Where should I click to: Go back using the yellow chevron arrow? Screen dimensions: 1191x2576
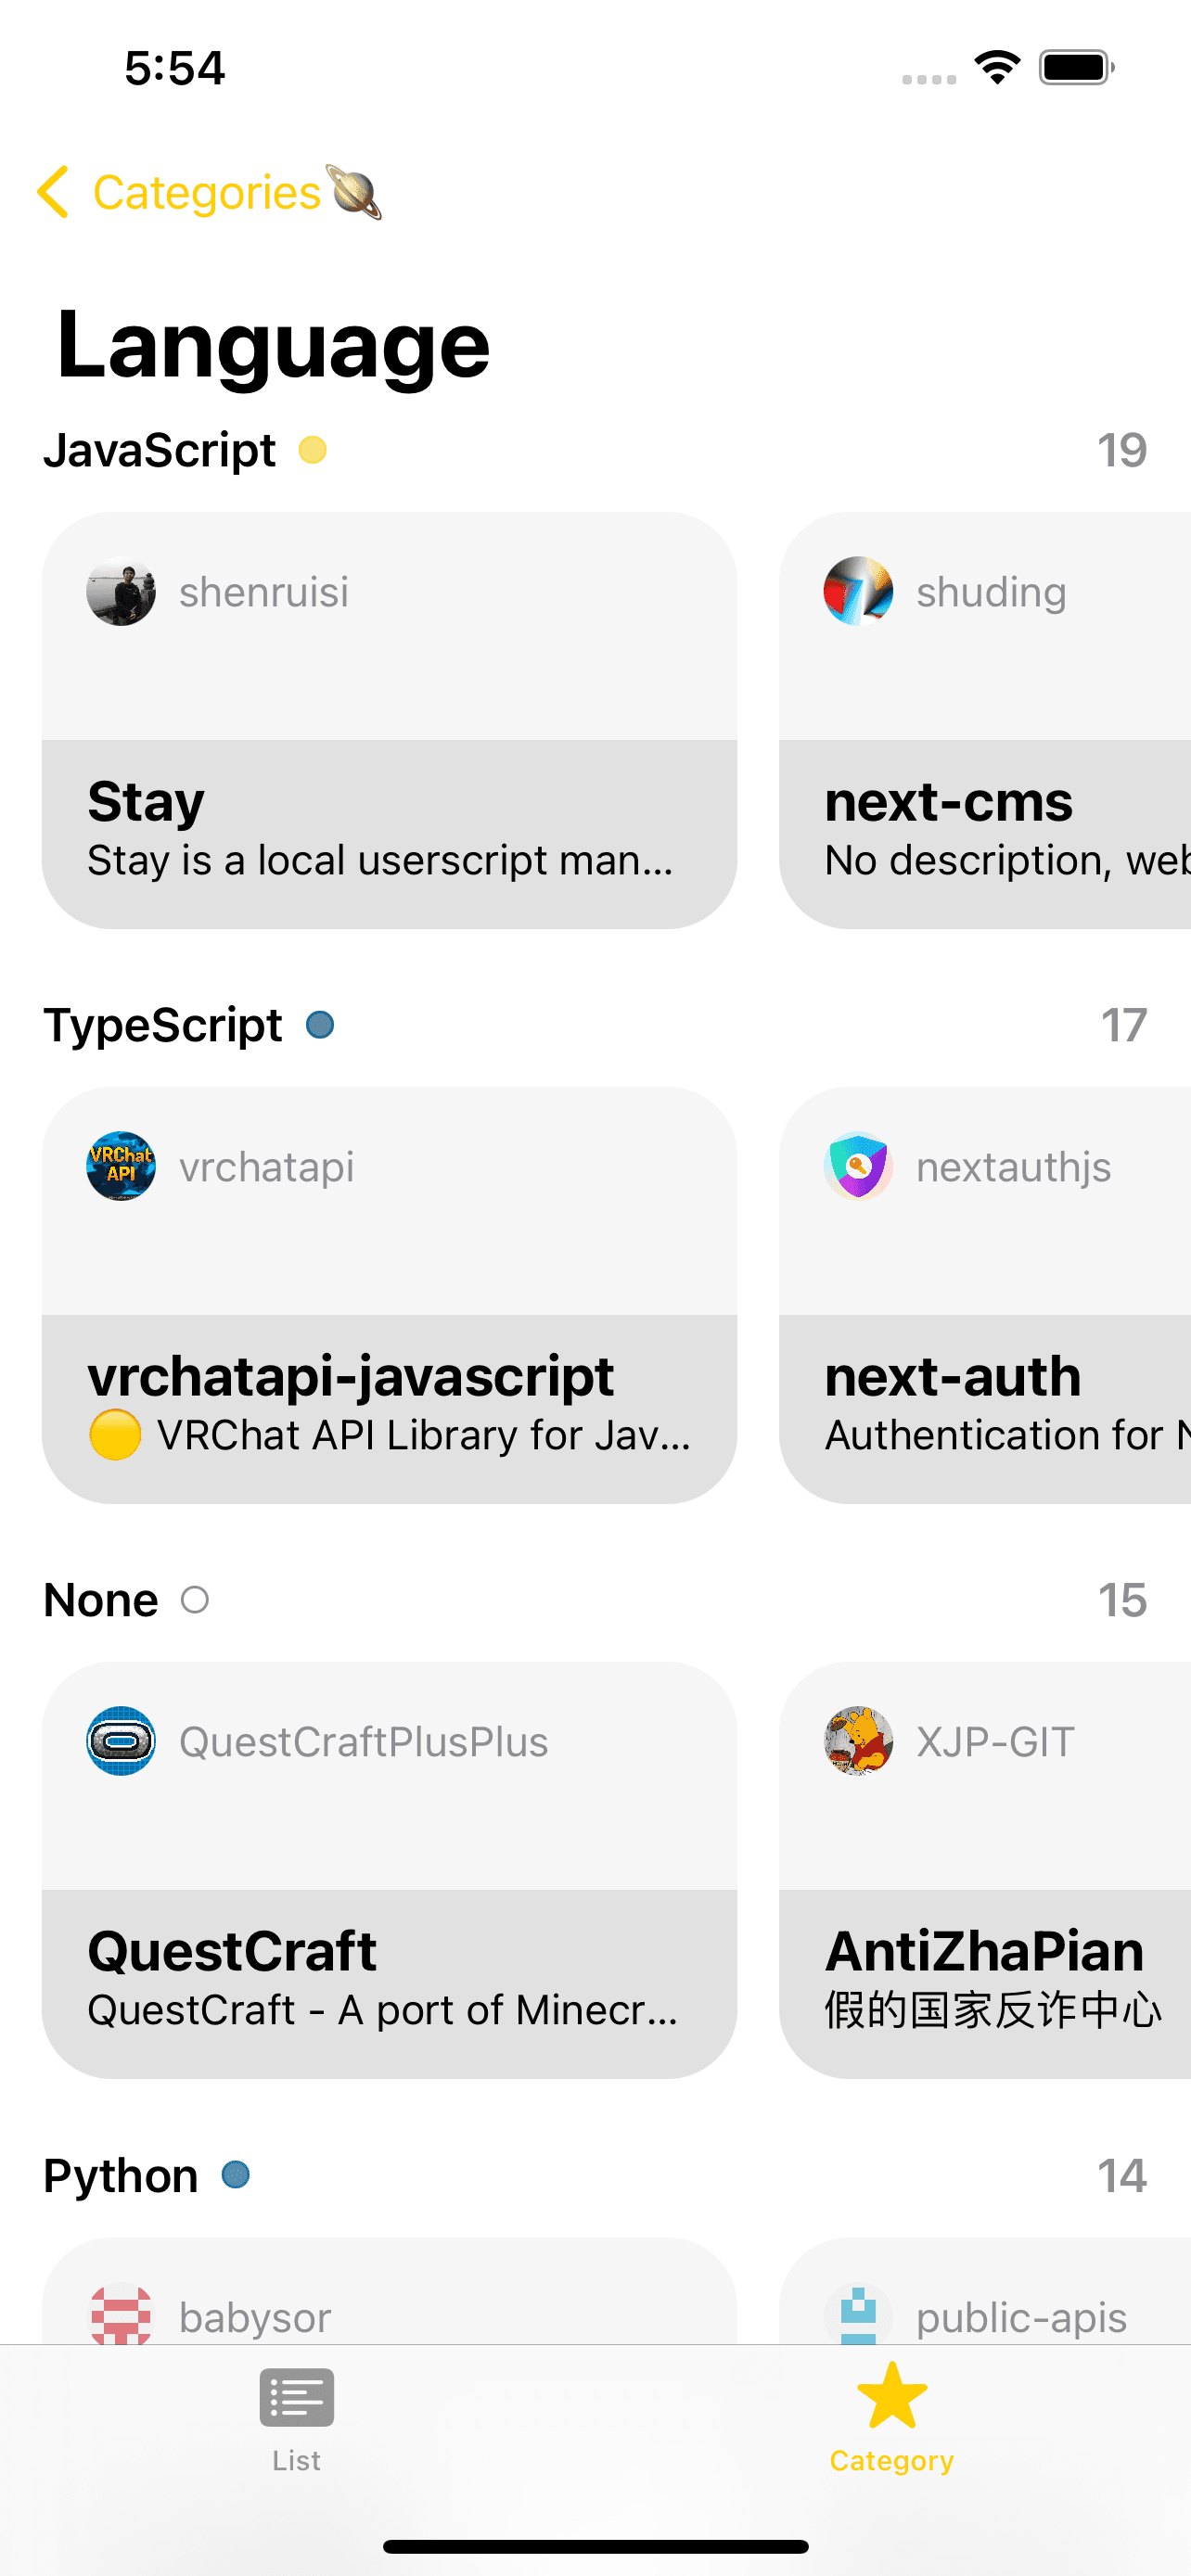click(53, 192)
